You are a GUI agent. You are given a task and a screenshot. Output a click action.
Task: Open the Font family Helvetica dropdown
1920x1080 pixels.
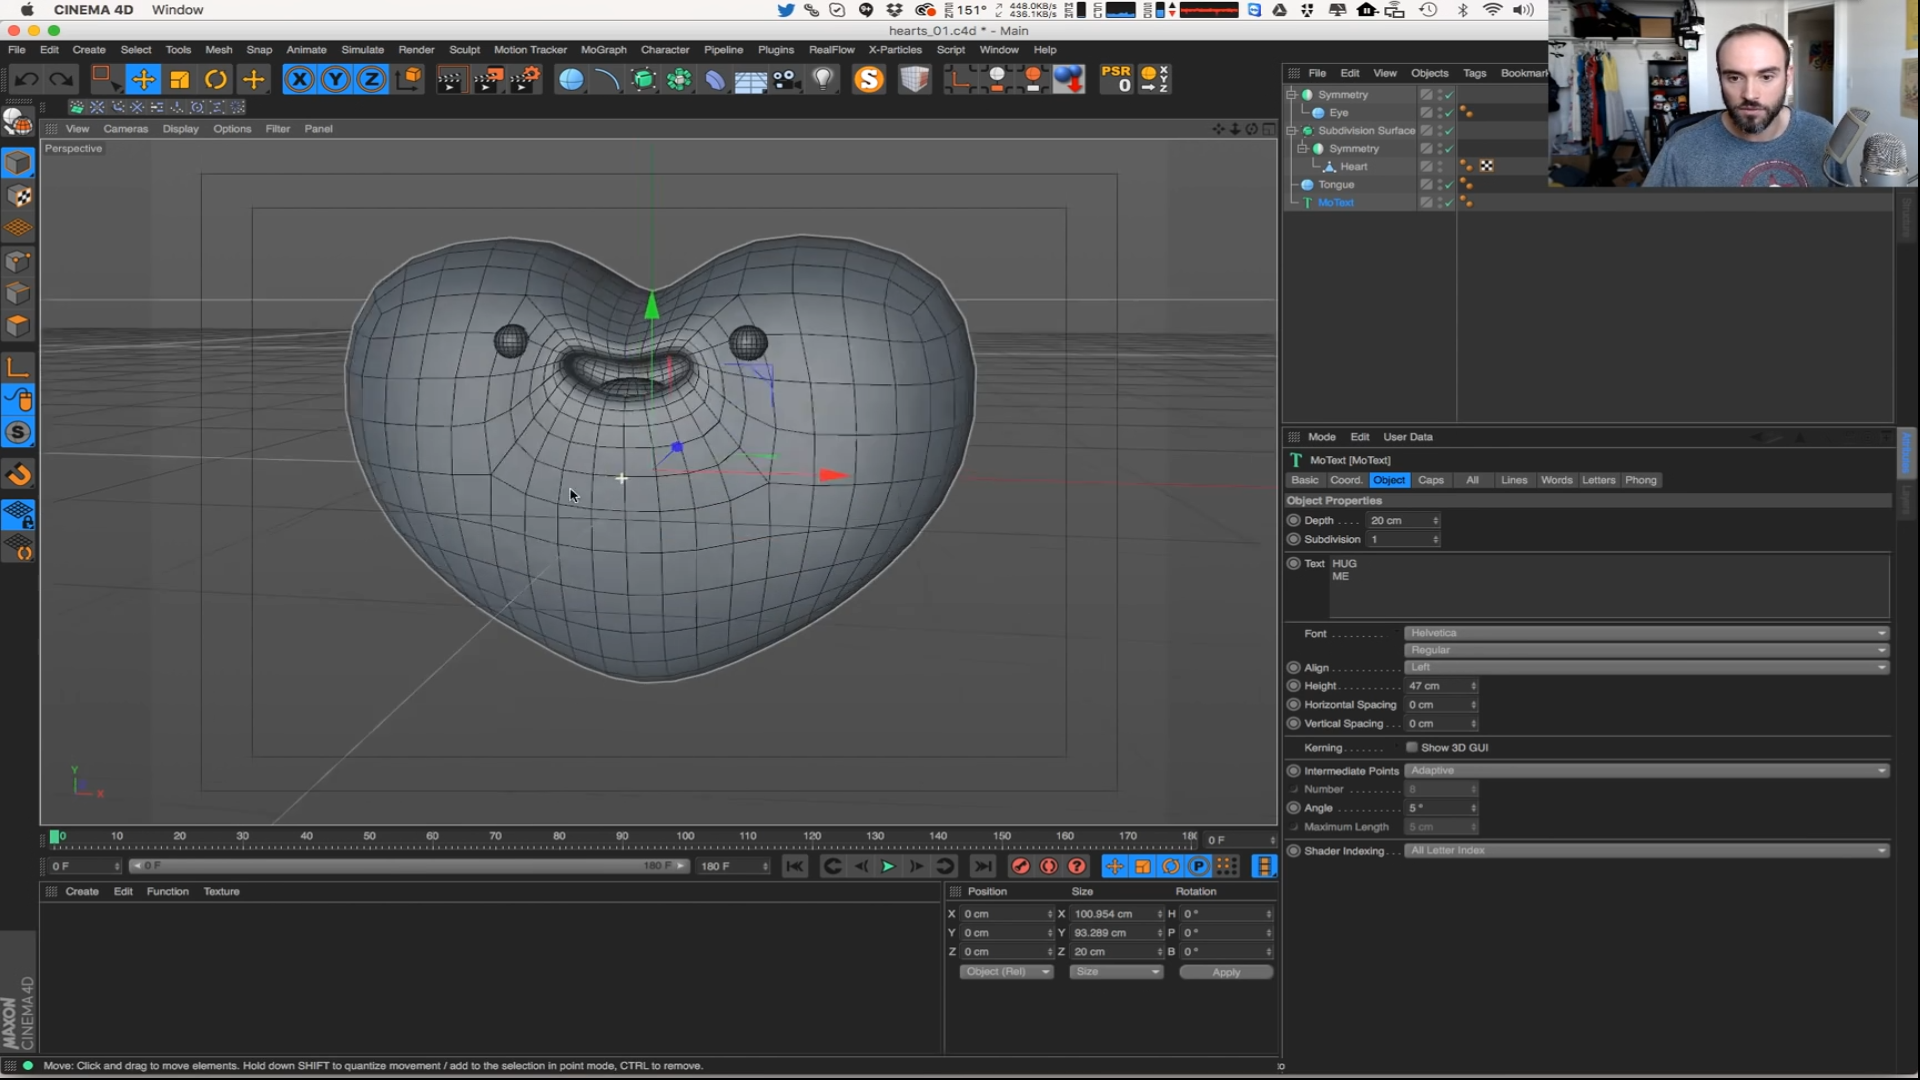pos(1647,633)
